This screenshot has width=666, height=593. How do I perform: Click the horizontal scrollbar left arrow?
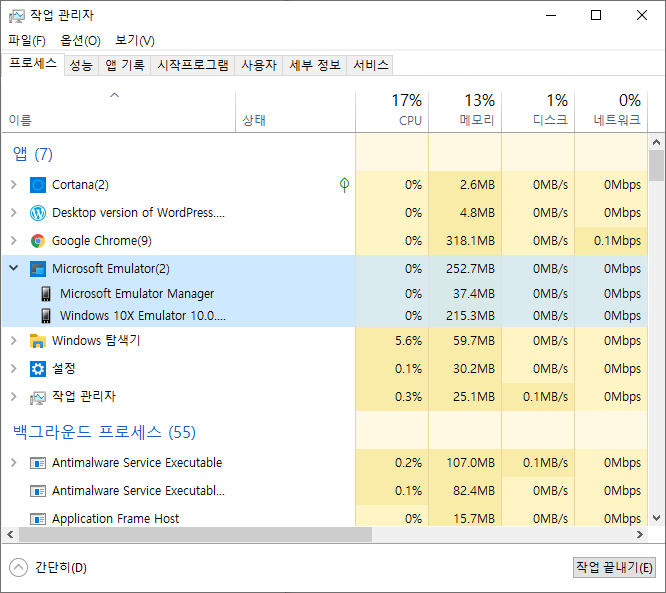[10, 535]
